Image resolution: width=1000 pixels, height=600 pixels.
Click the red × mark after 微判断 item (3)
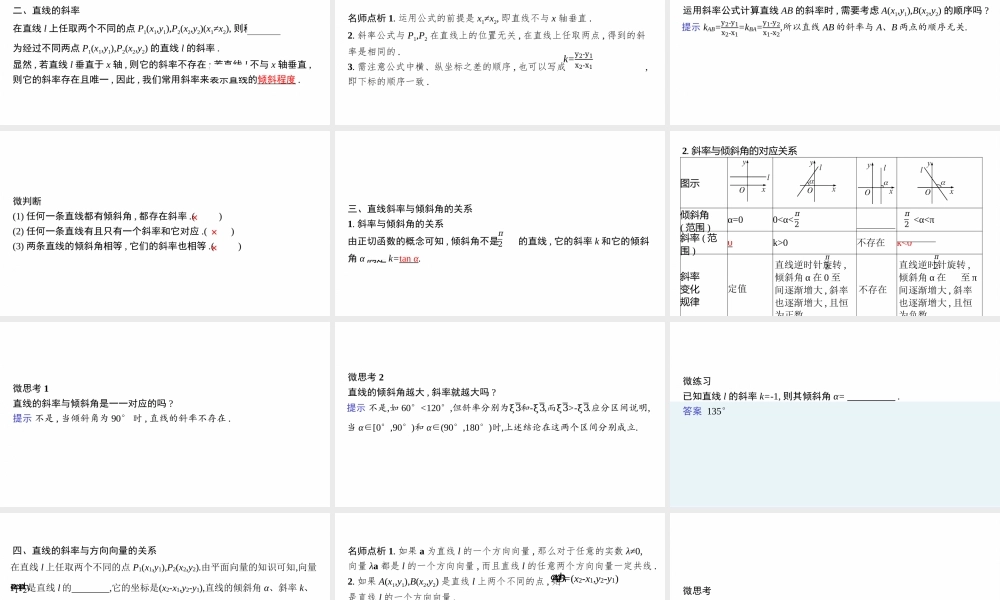point(214,247)
